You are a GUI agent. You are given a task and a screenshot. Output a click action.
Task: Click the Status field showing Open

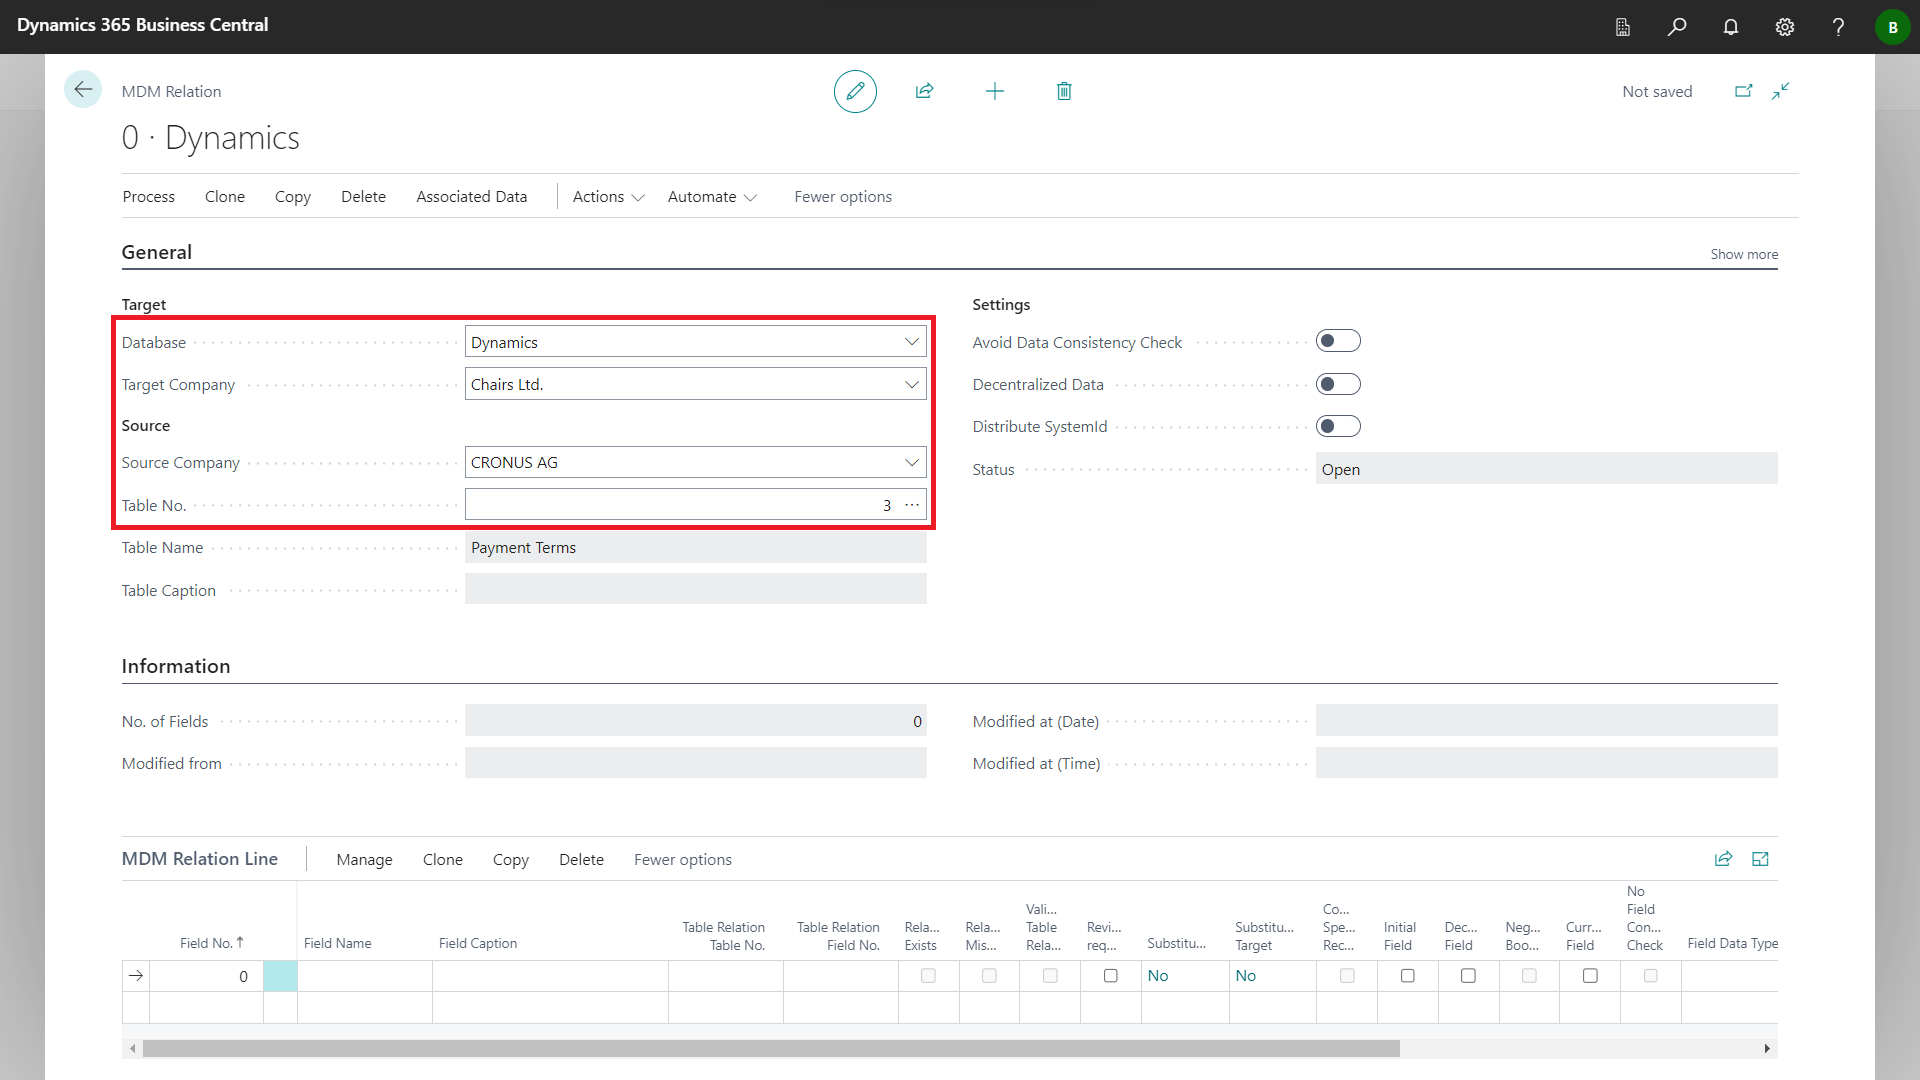(x=1546, y=469)
